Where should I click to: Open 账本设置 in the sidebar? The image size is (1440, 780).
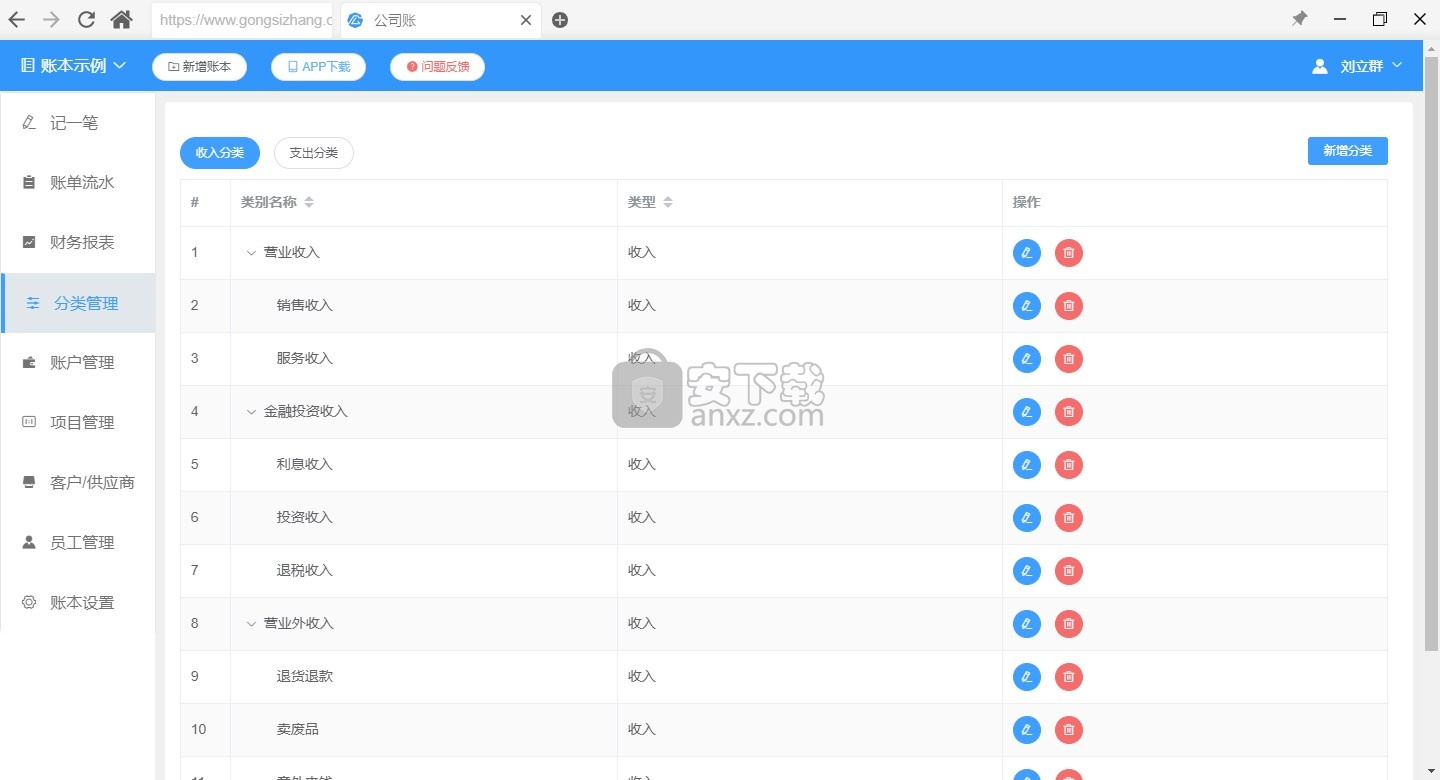pyautogui.click(x=78, y=603)
